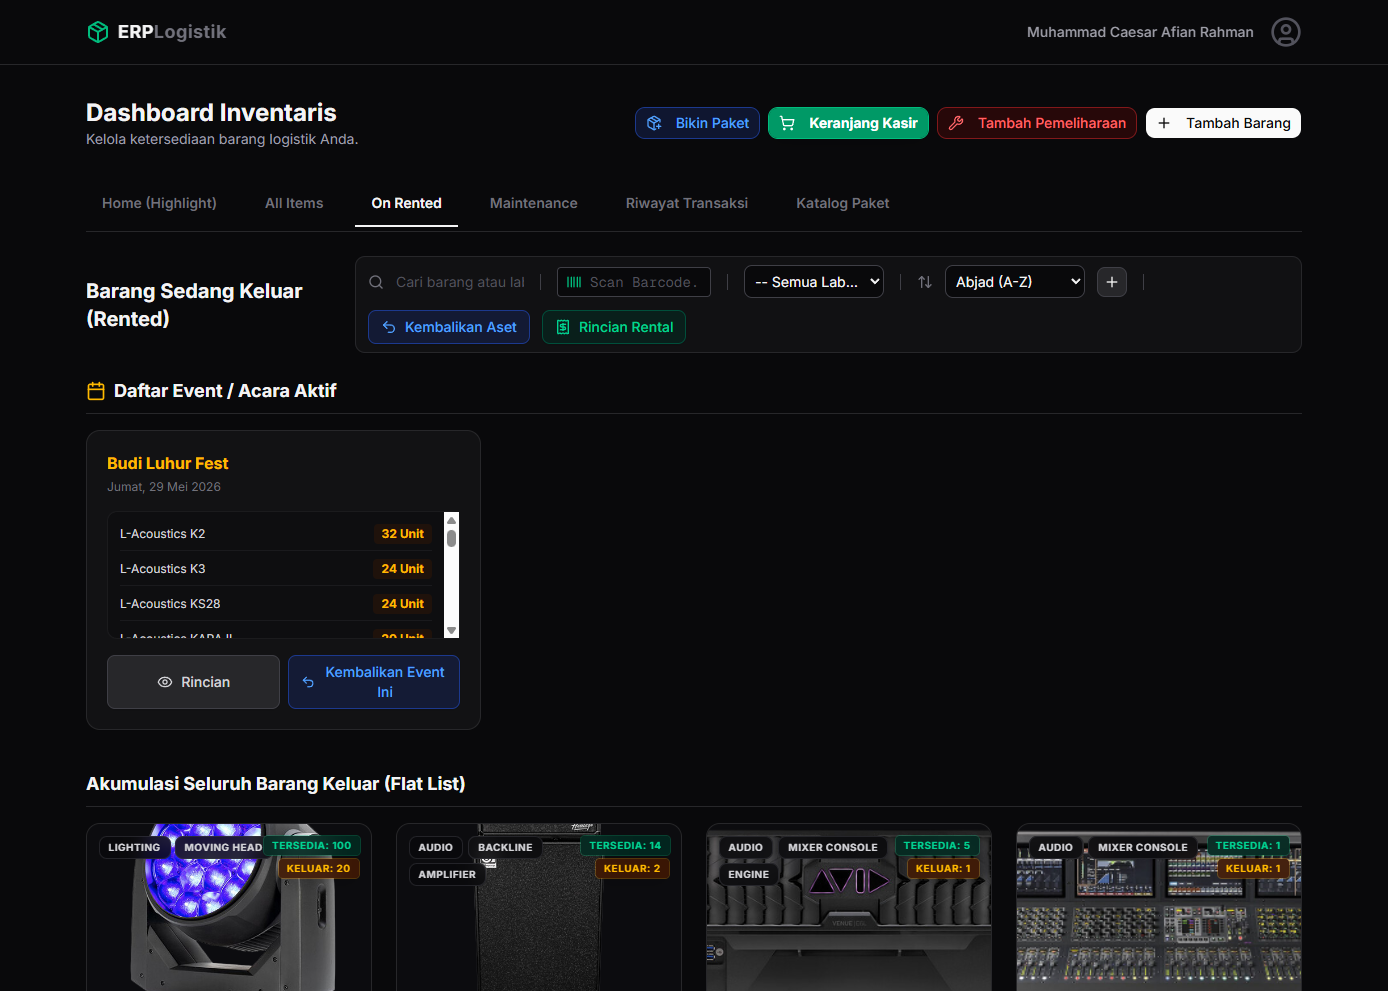Image resolution: width=1388 pixels, height=991 pixels.
Task: Click the ERPLogistik cube logo icon
Action: (98, 32)
